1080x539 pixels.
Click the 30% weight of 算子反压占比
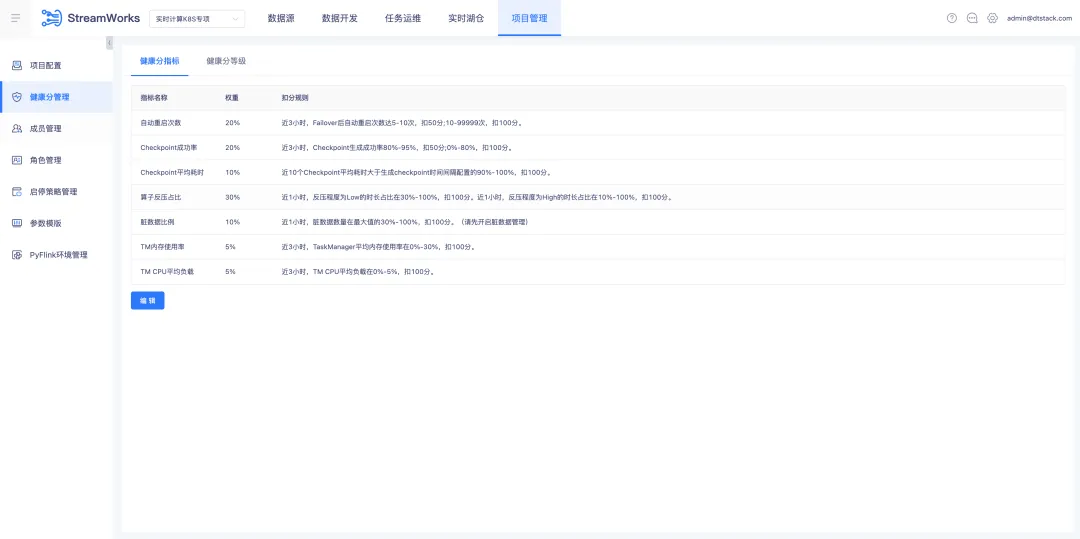(x=232, y=197)
